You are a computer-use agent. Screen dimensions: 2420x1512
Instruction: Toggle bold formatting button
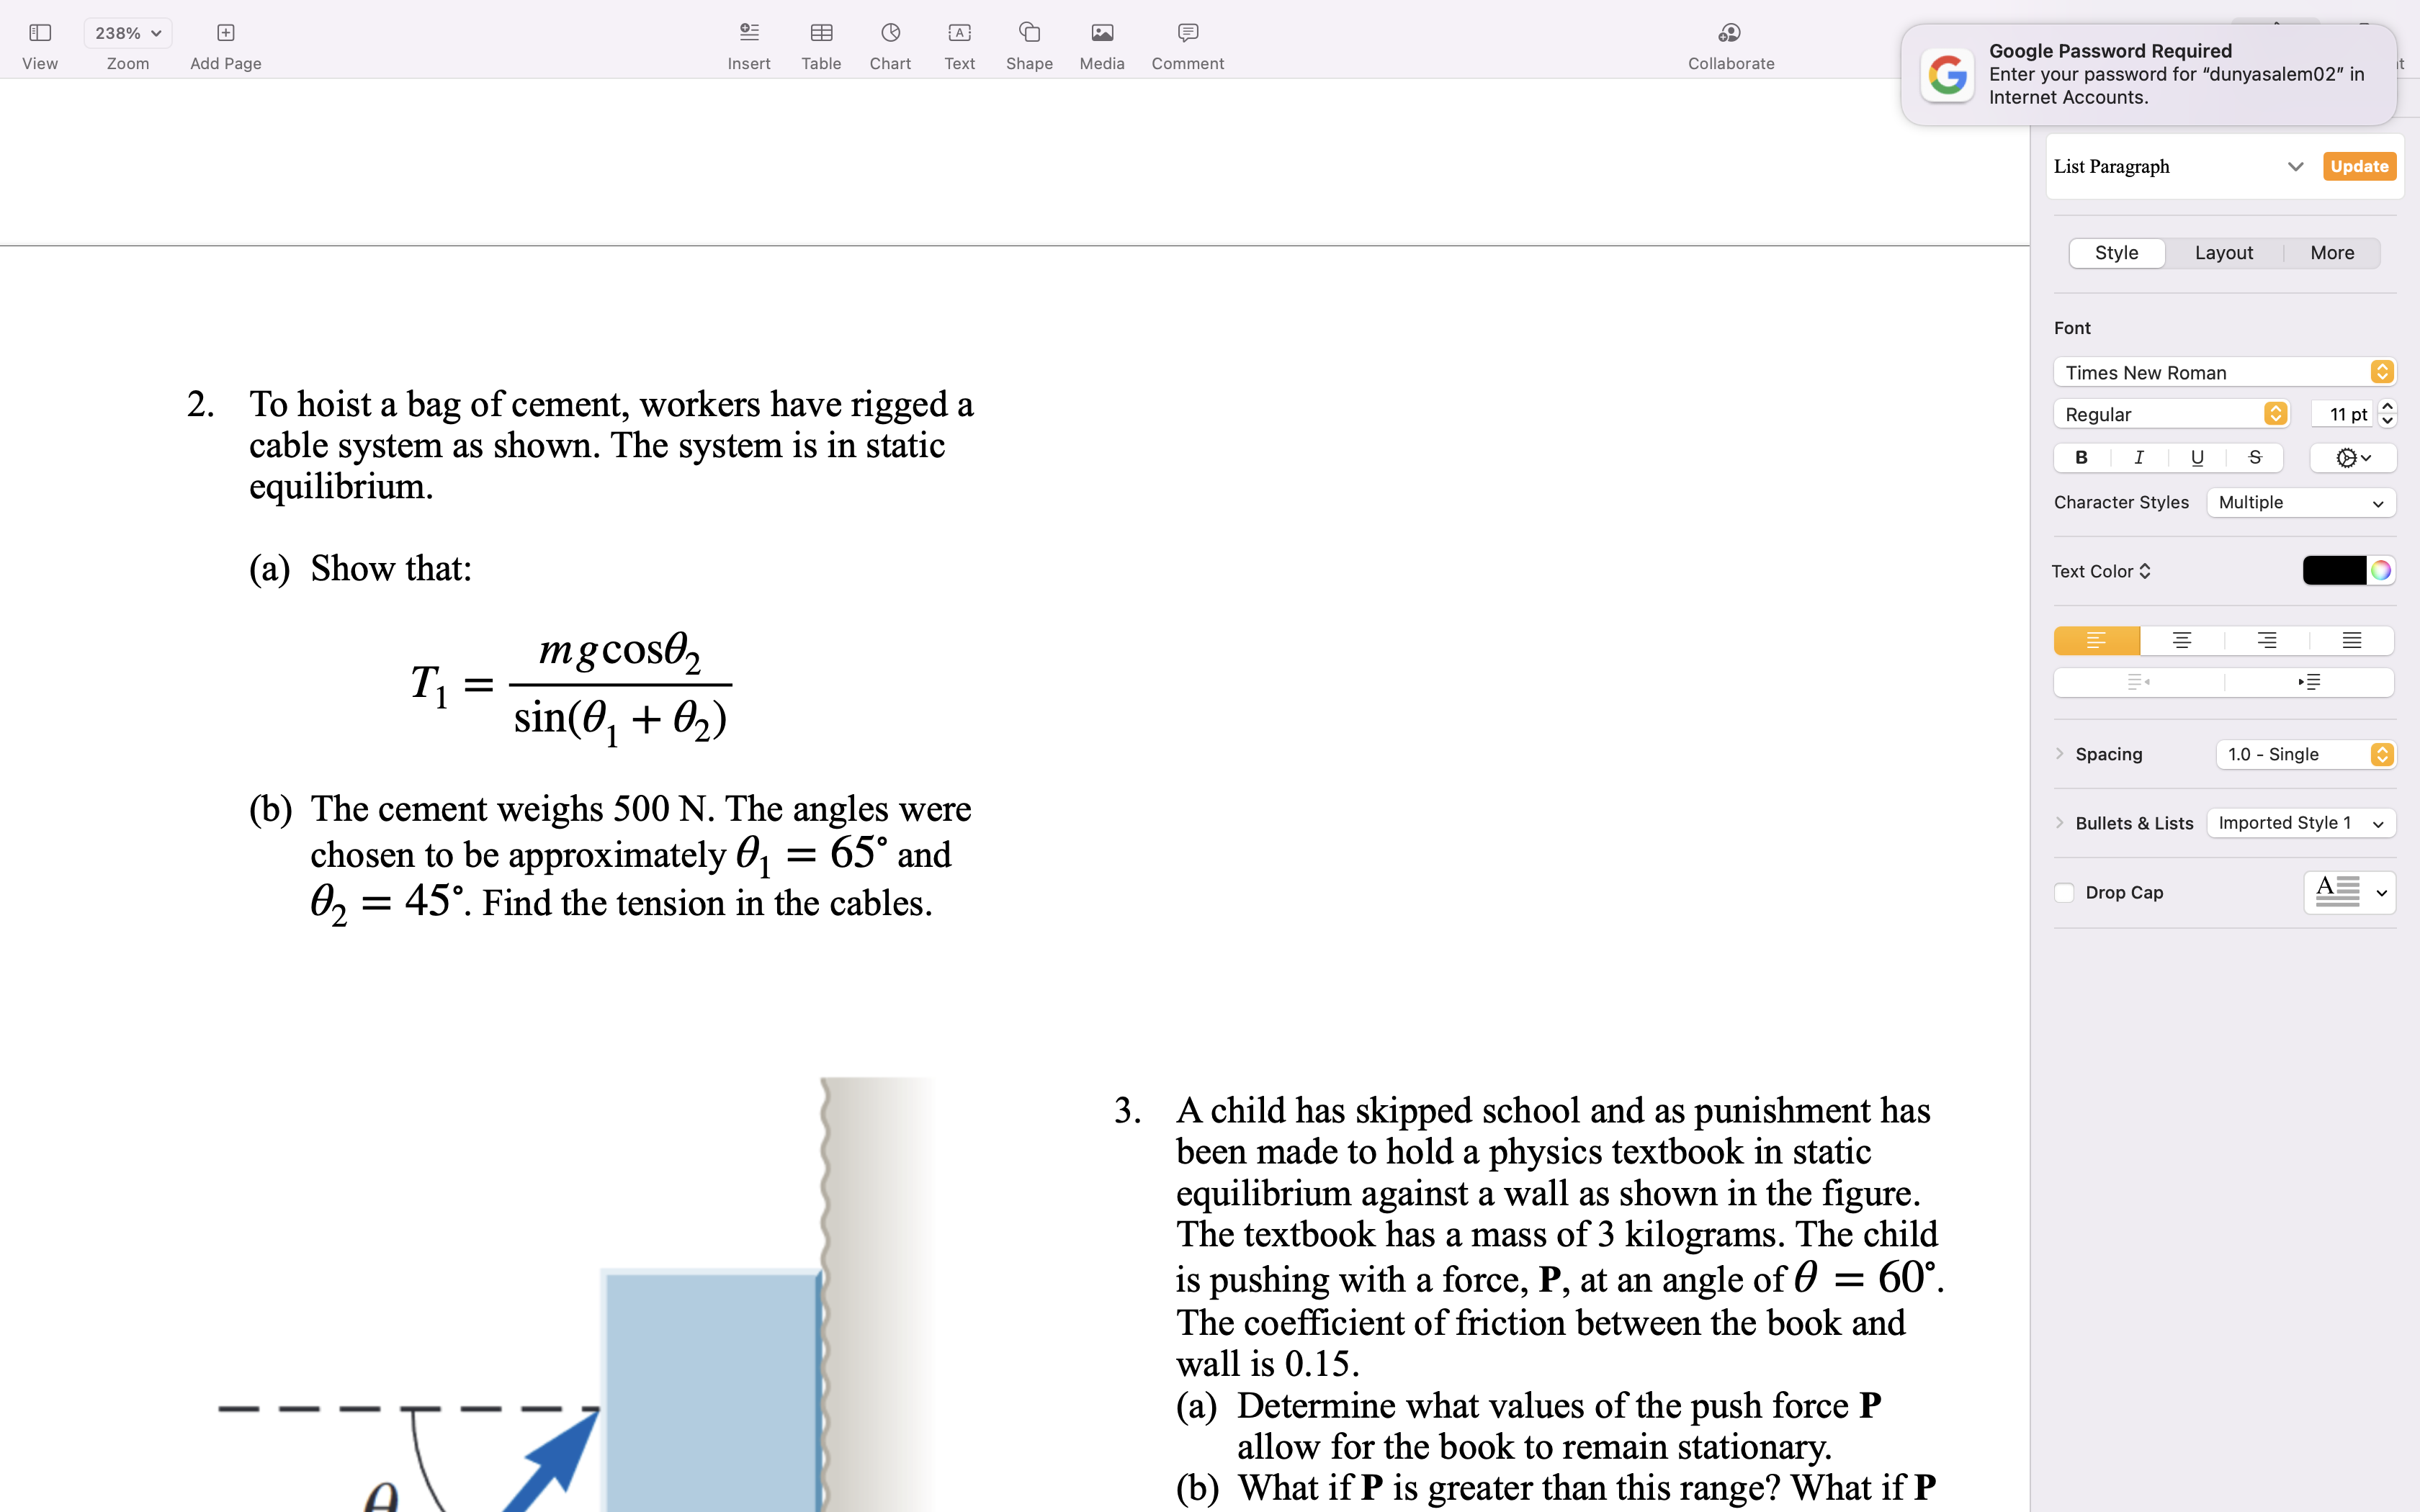[2081, 458]
